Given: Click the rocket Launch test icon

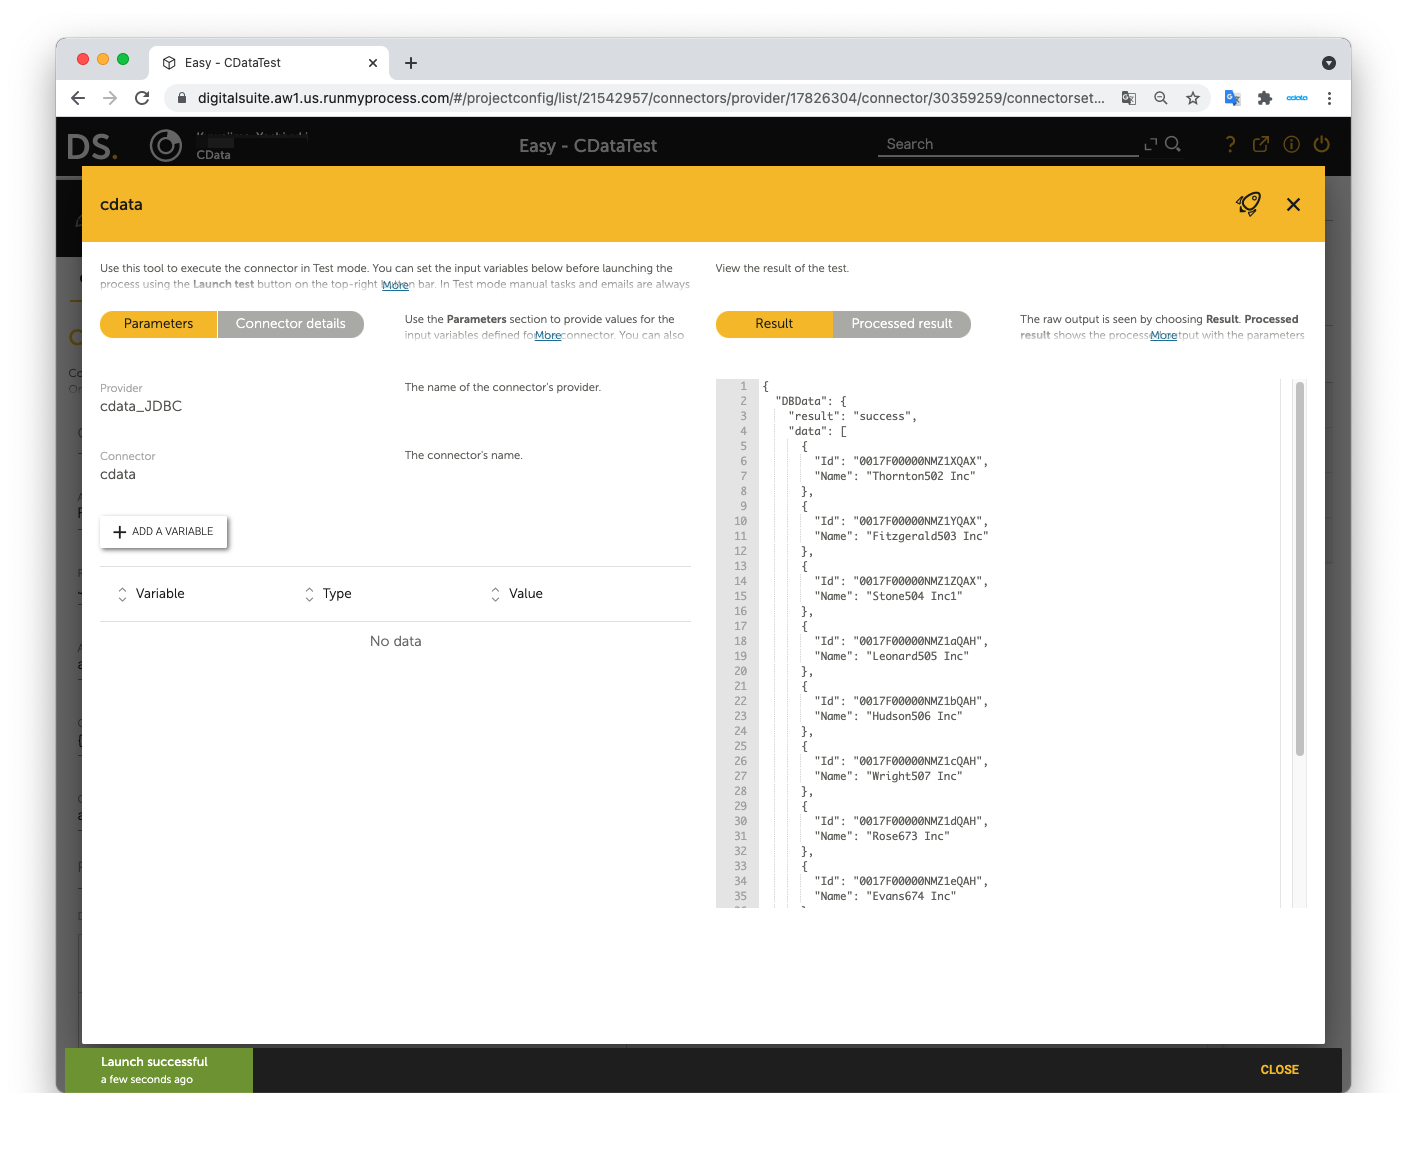Looking at the screenshot, I should pos(1248,204).
